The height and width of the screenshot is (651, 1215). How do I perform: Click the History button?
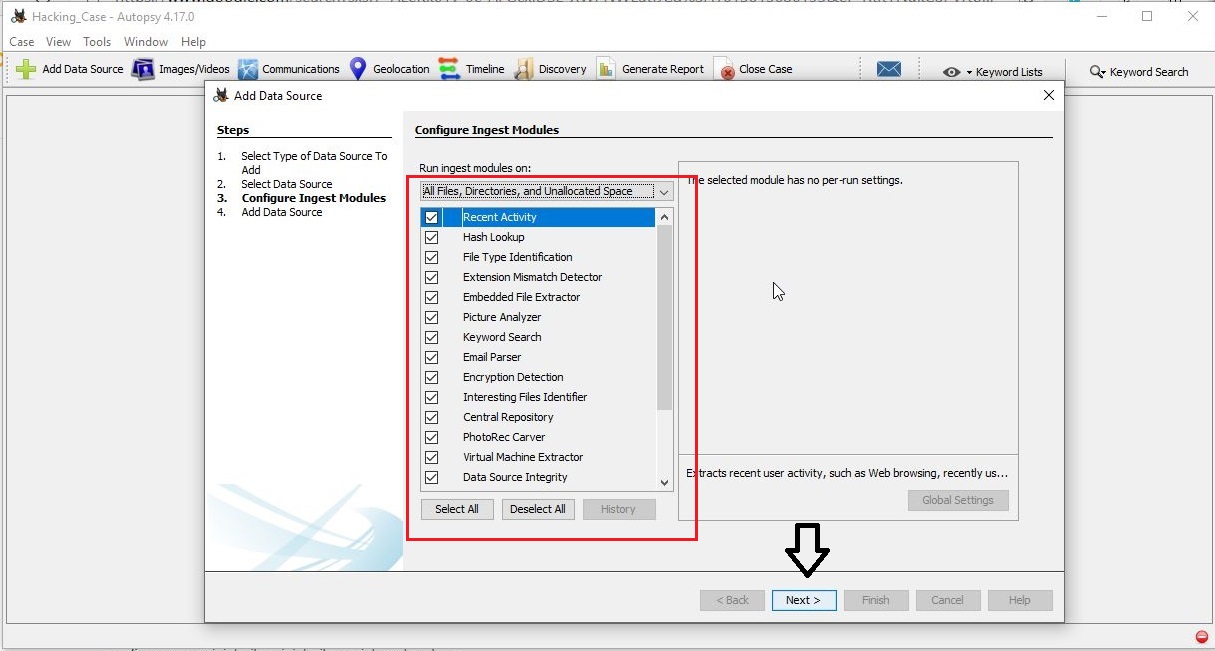point(618,509)
